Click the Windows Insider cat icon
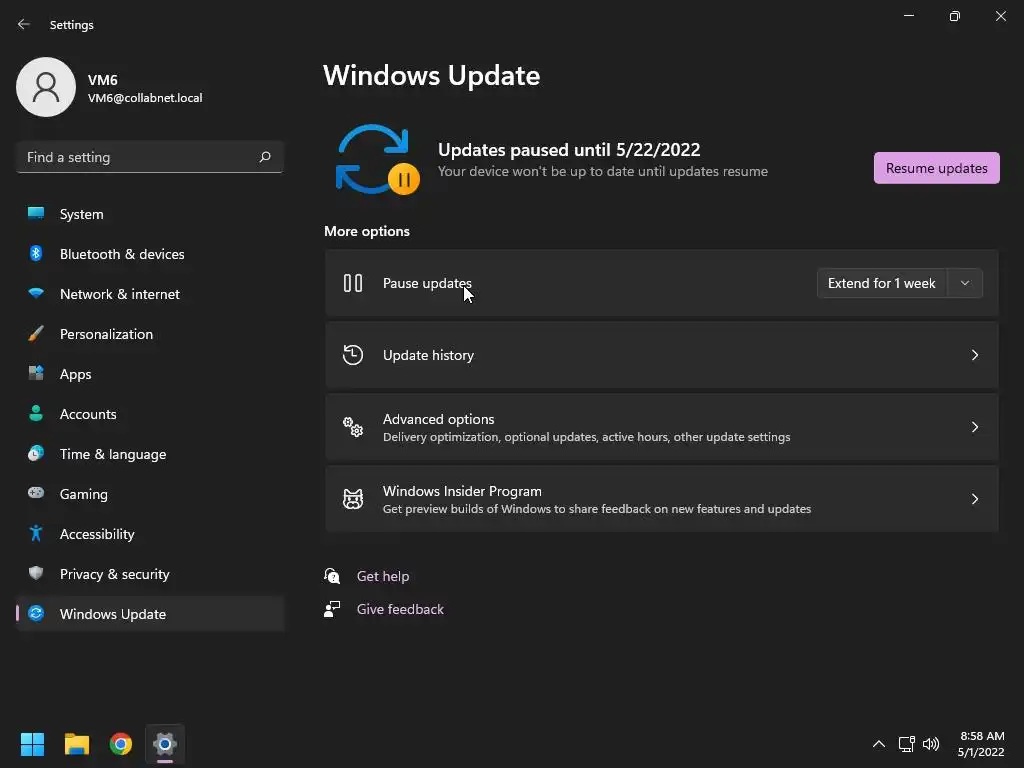This screenshot has width=1024, height=768. click(353, 499)
